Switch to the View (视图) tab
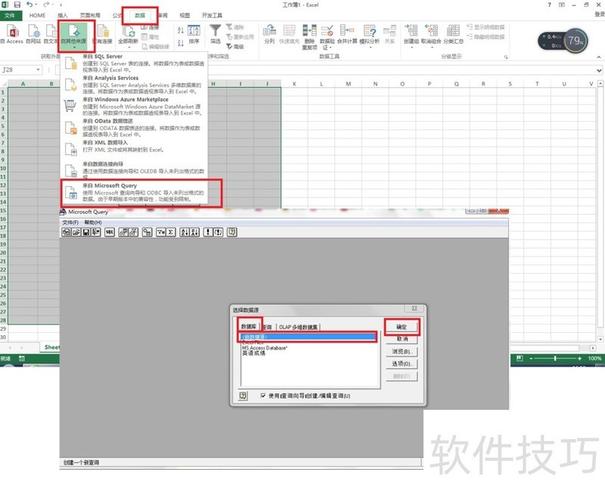Viewport: 605px width, 500px height. coord(185,15)
